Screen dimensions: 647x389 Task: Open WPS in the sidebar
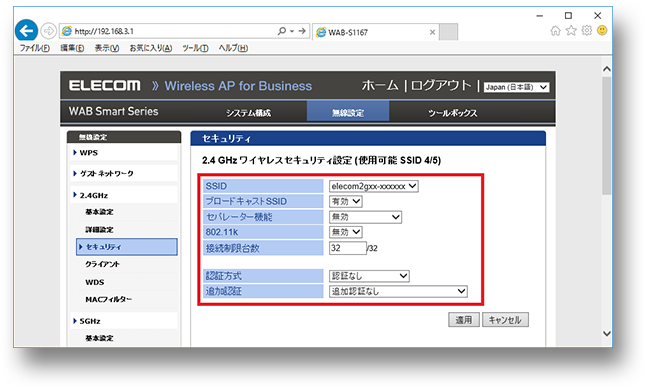(124, 153)
